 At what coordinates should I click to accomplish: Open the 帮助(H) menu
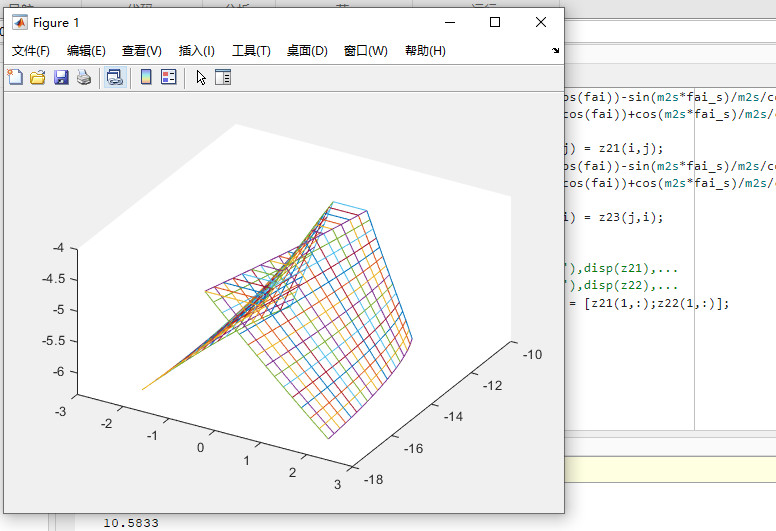425,51
